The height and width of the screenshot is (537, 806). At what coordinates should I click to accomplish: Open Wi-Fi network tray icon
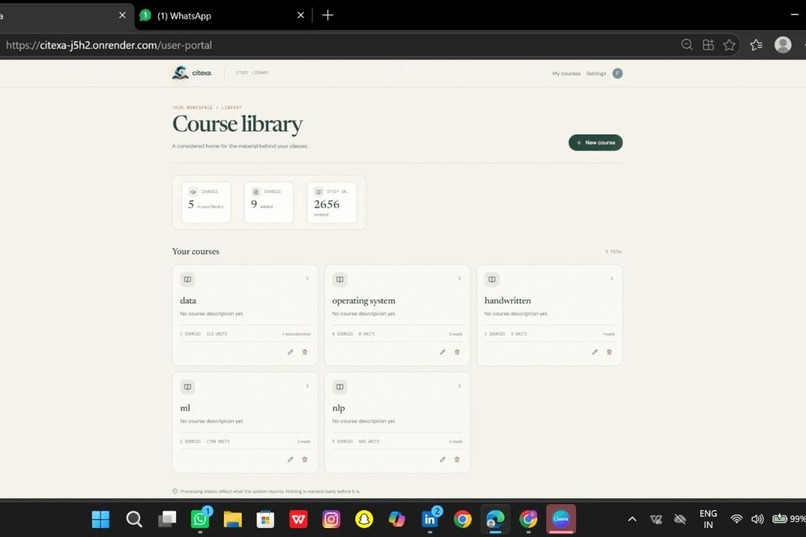click(x=736, y=519)
